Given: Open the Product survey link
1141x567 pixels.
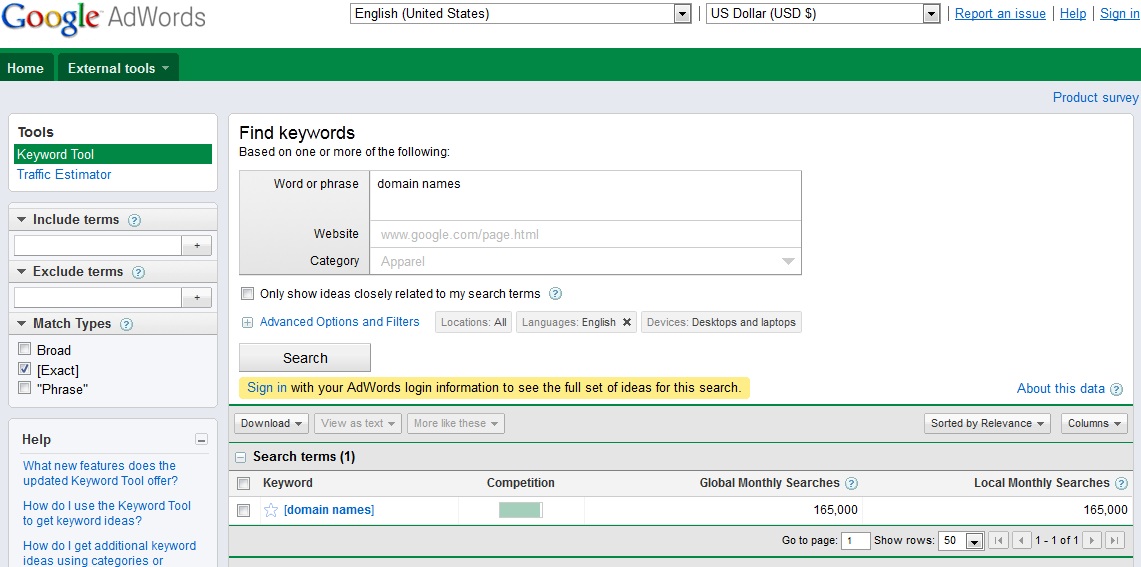Looking at the screenshot, I should (x=1095, y=98).
